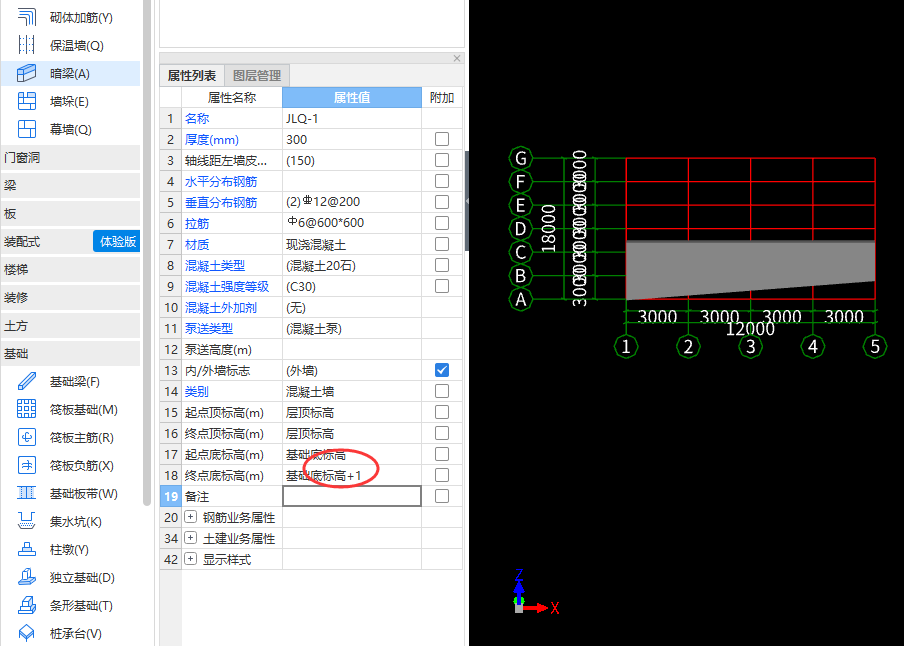Select the 柱墩(Y) column pier icon
The width and height of the screenshot is (904, 646).
tap(27, 550)
